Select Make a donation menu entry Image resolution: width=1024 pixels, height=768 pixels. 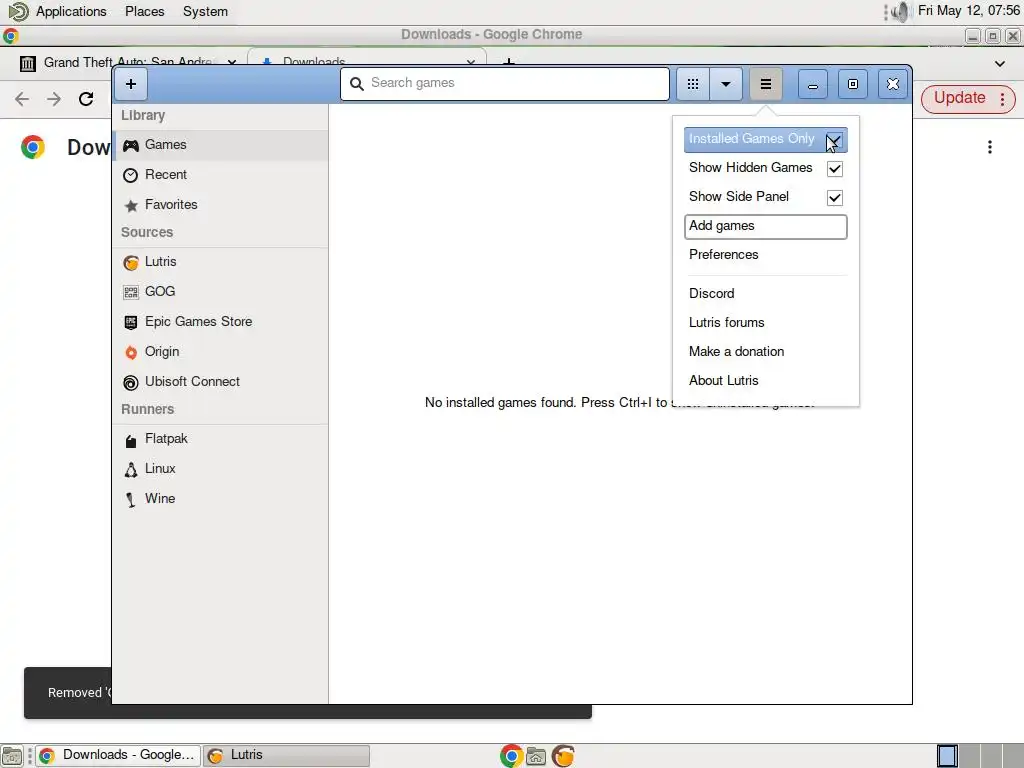[x=765, y=351]
